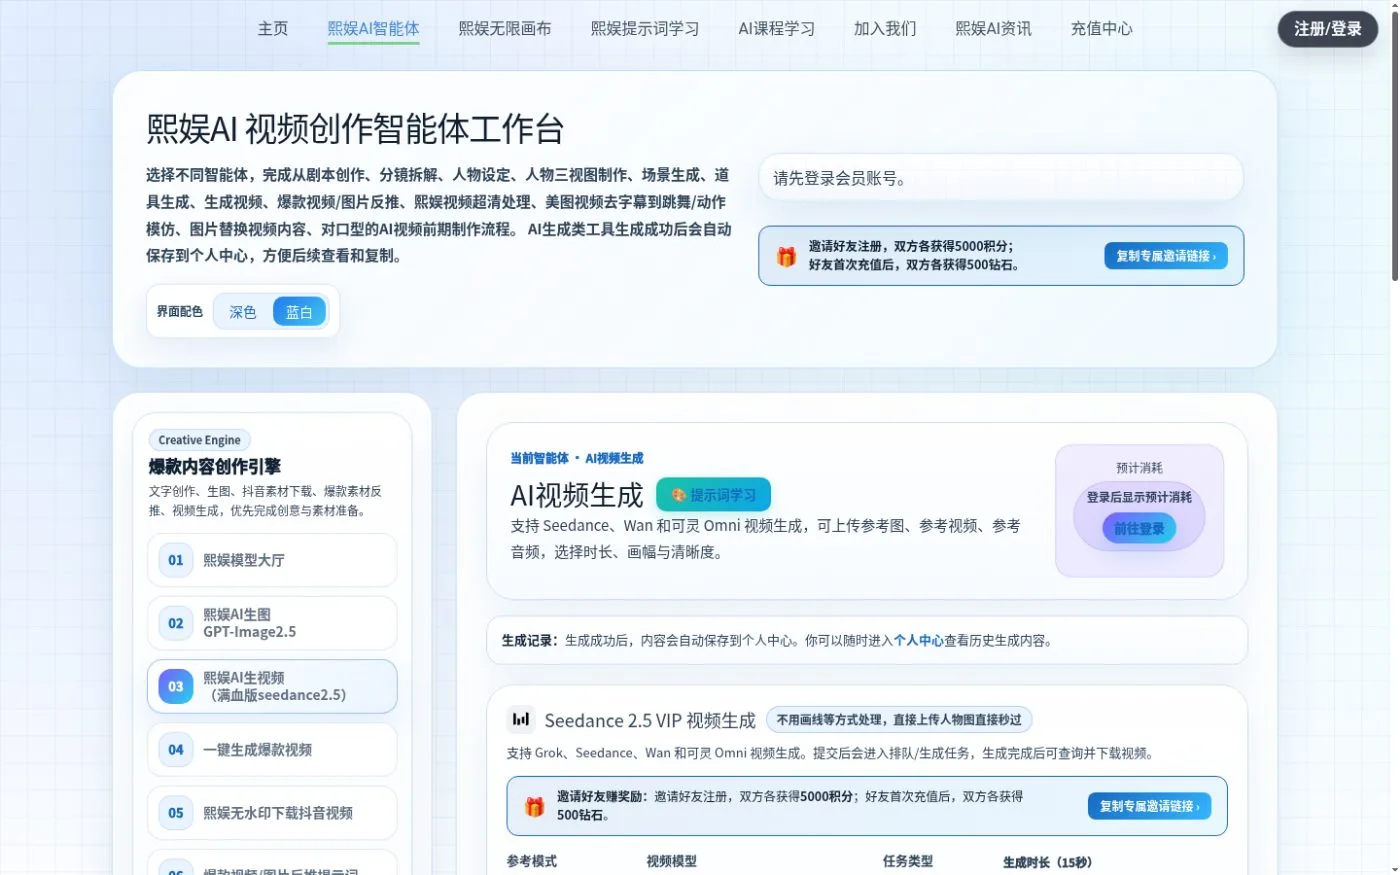Open the 熙娱AI智能体 nav tab
1400x875 pixels.
coord(373,28)
